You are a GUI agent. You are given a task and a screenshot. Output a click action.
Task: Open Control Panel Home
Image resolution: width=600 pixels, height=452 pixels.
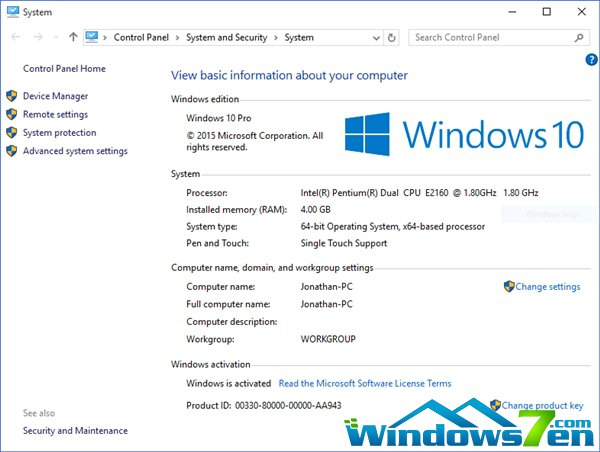(64, 69)
